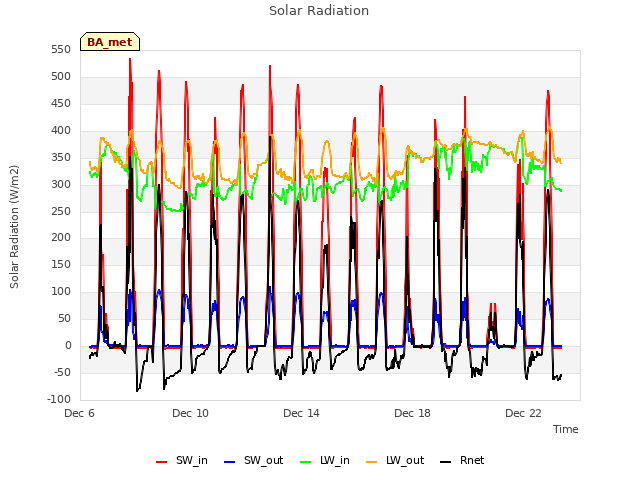Click the SW_out legend label
The height and width of the screenshot is (480, 640).
(x=264, y=460)
